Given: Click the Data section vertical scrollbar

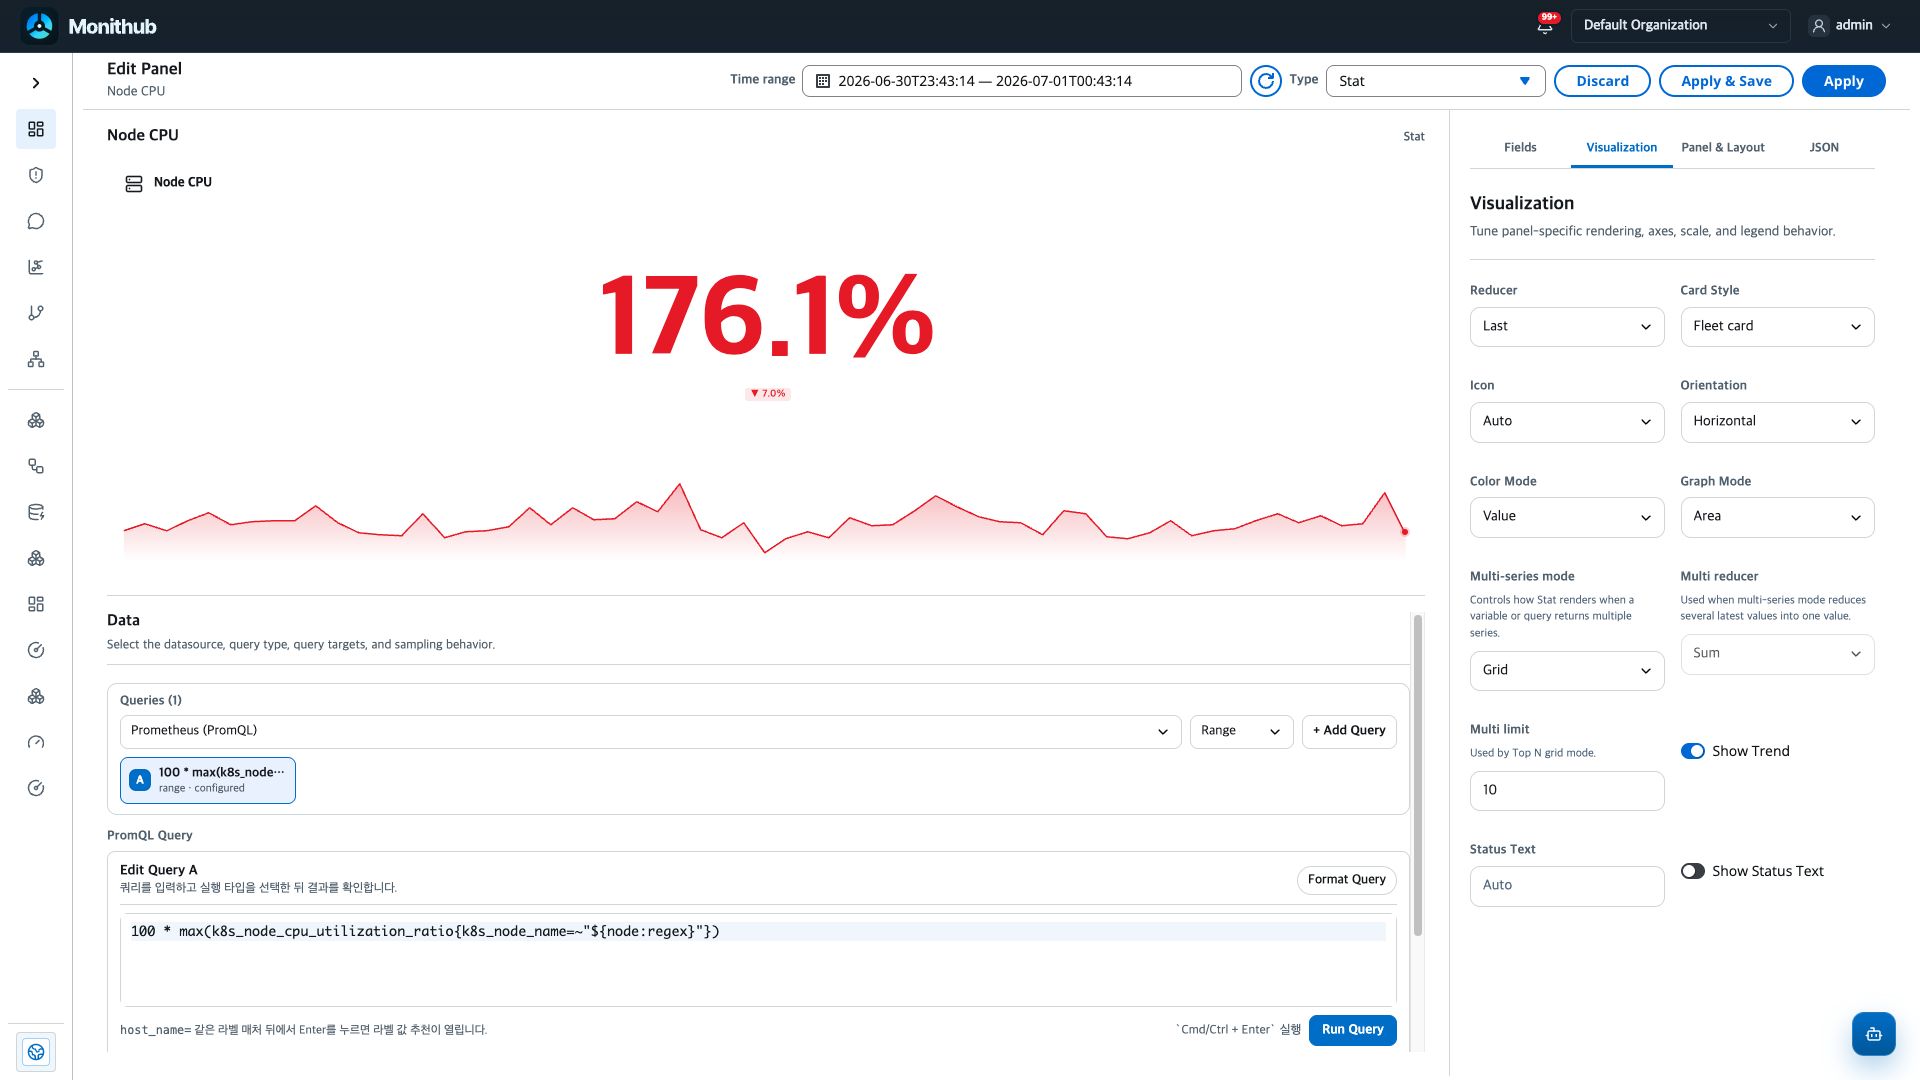Looking at the screenshot, I should pyautogui.click(x=1417, y=775).
